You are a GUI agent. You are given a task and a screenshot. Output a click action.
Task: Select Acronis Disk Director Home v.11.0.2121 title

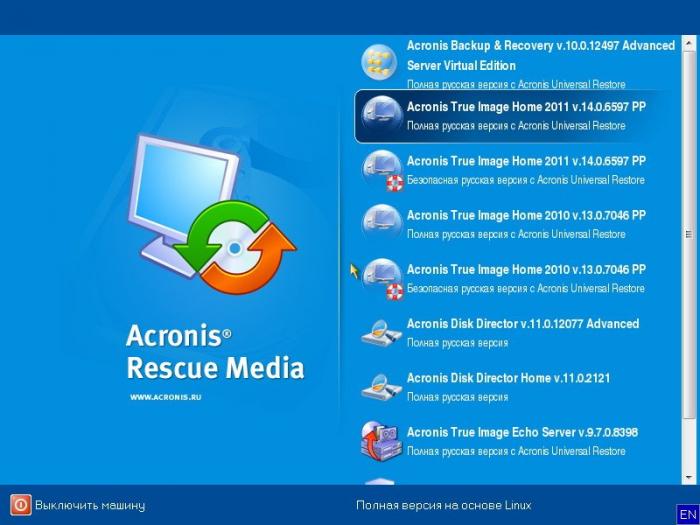pos(508,378)
